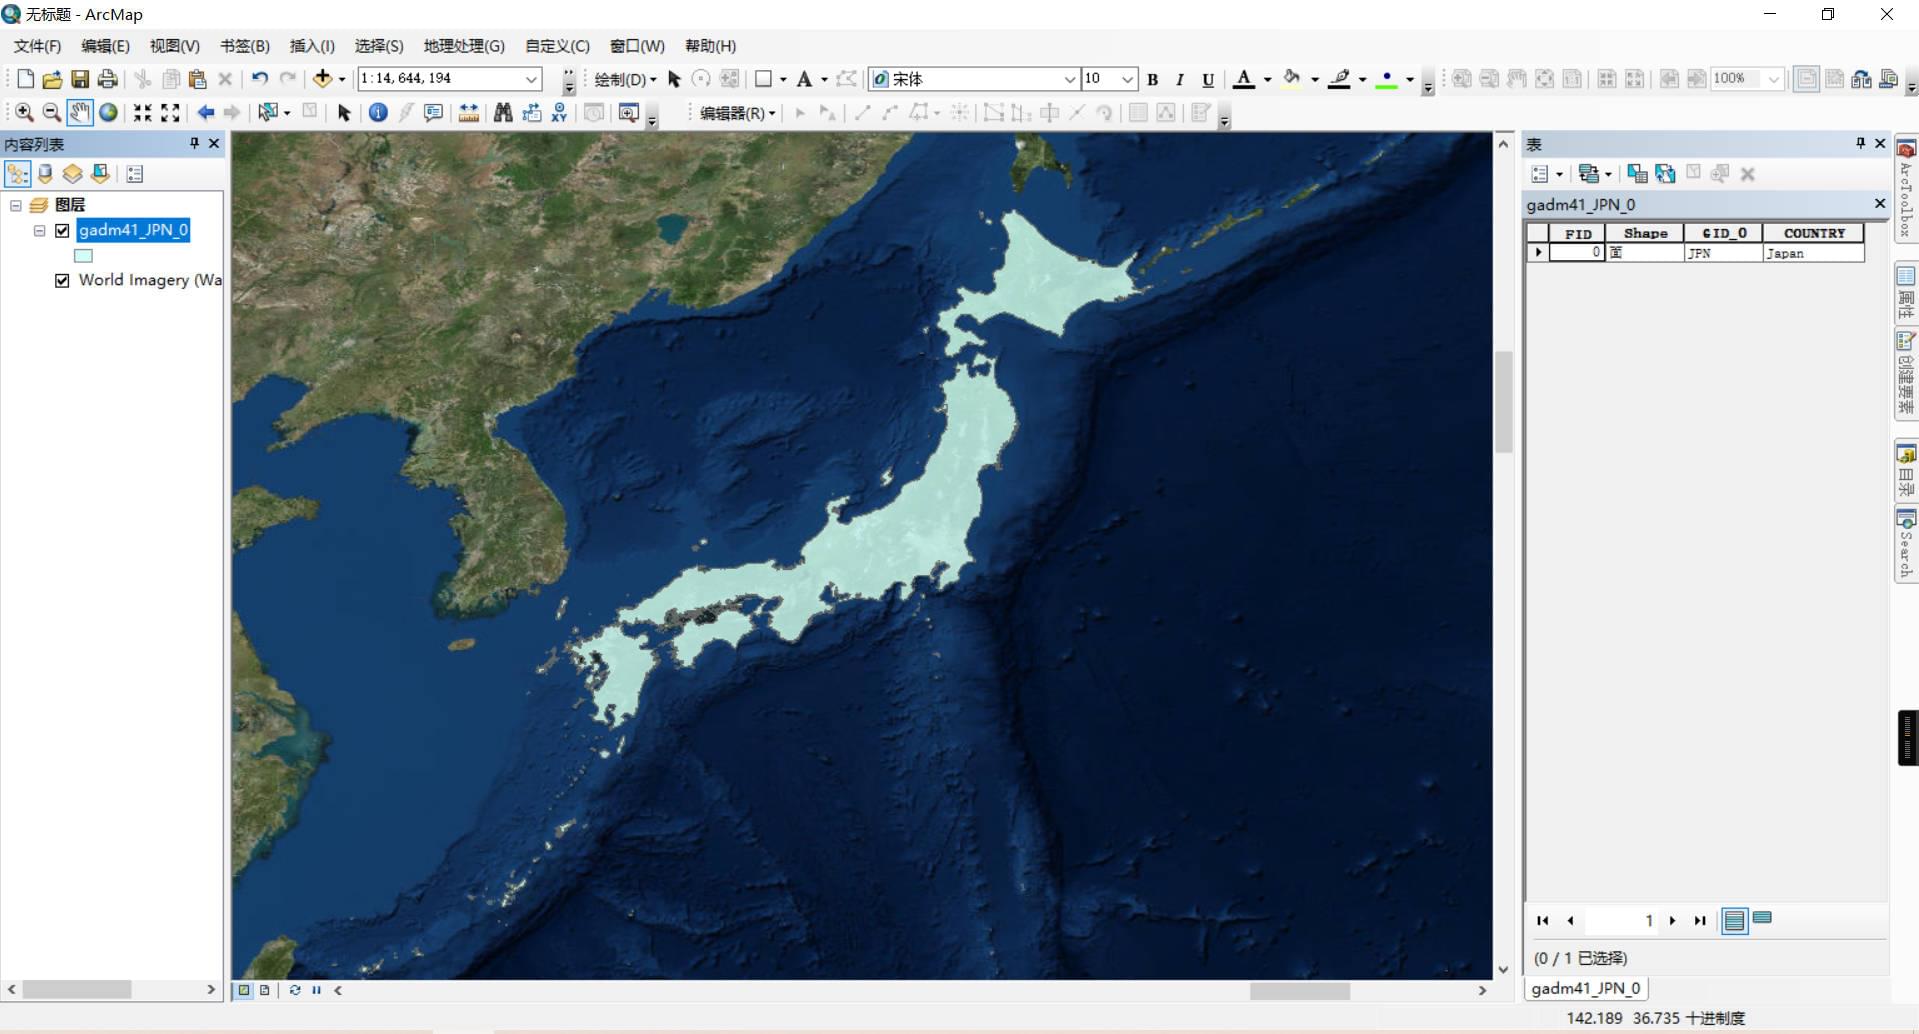Click the COUNTRY column header
Image resolution: width=1919 pixels, height=1034 pixels.
point(1814,233)
